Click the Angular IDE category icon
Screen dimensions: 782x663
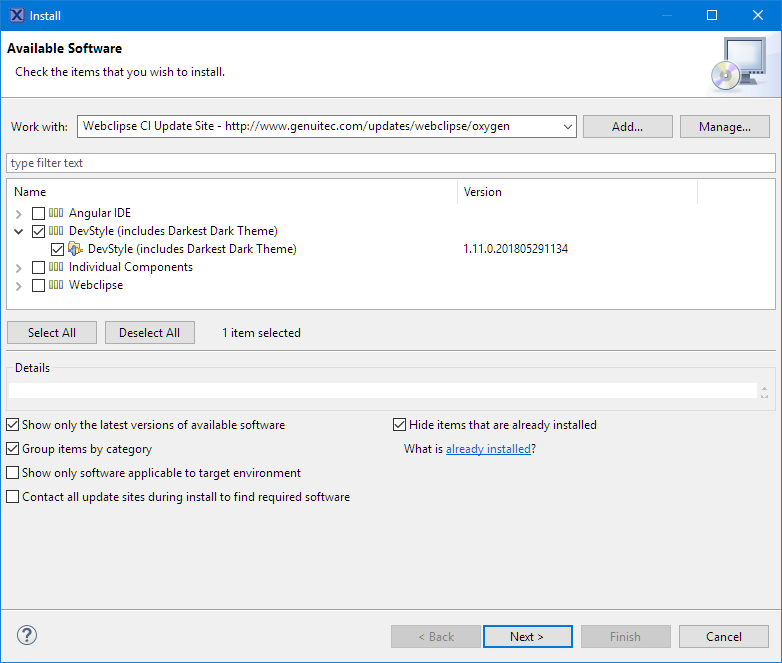point(56,213)
